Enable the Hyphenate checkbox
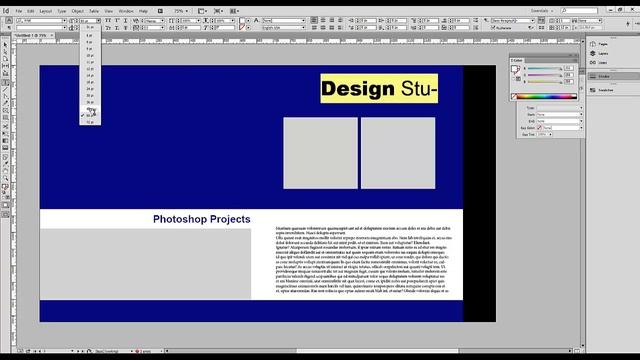The width and height of the screenshot is (640, 360). coord(493,28)
